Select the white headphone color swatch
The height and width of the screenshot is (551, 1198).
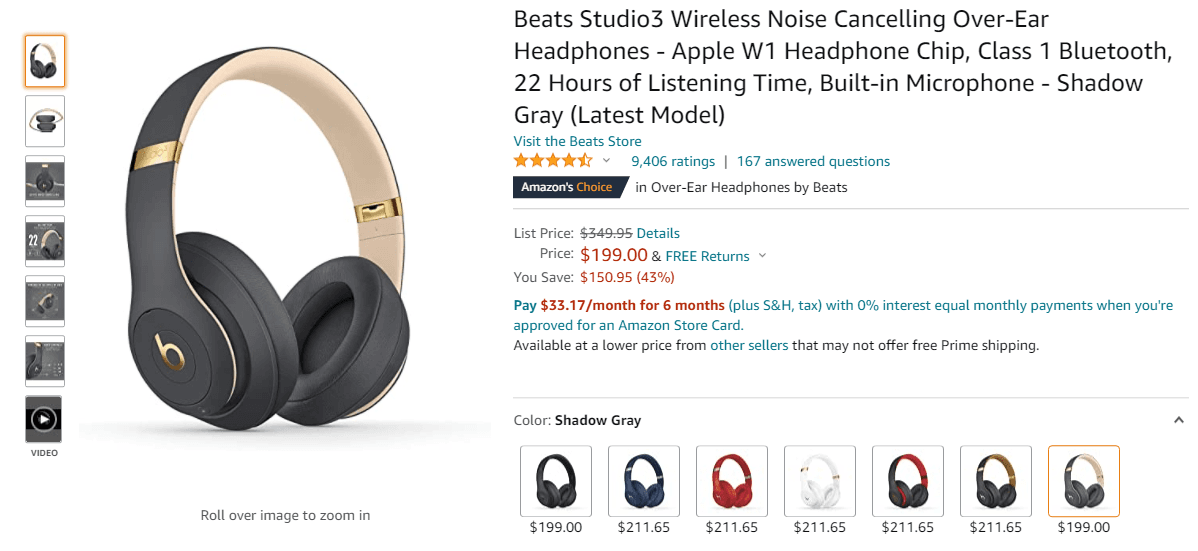[x=820, y=481]
